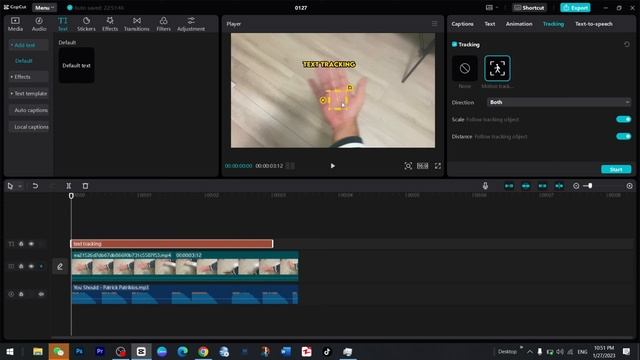Open Photoshop from the taskbar
Viewport: 640px width, 360px height.
click(79, 351)
